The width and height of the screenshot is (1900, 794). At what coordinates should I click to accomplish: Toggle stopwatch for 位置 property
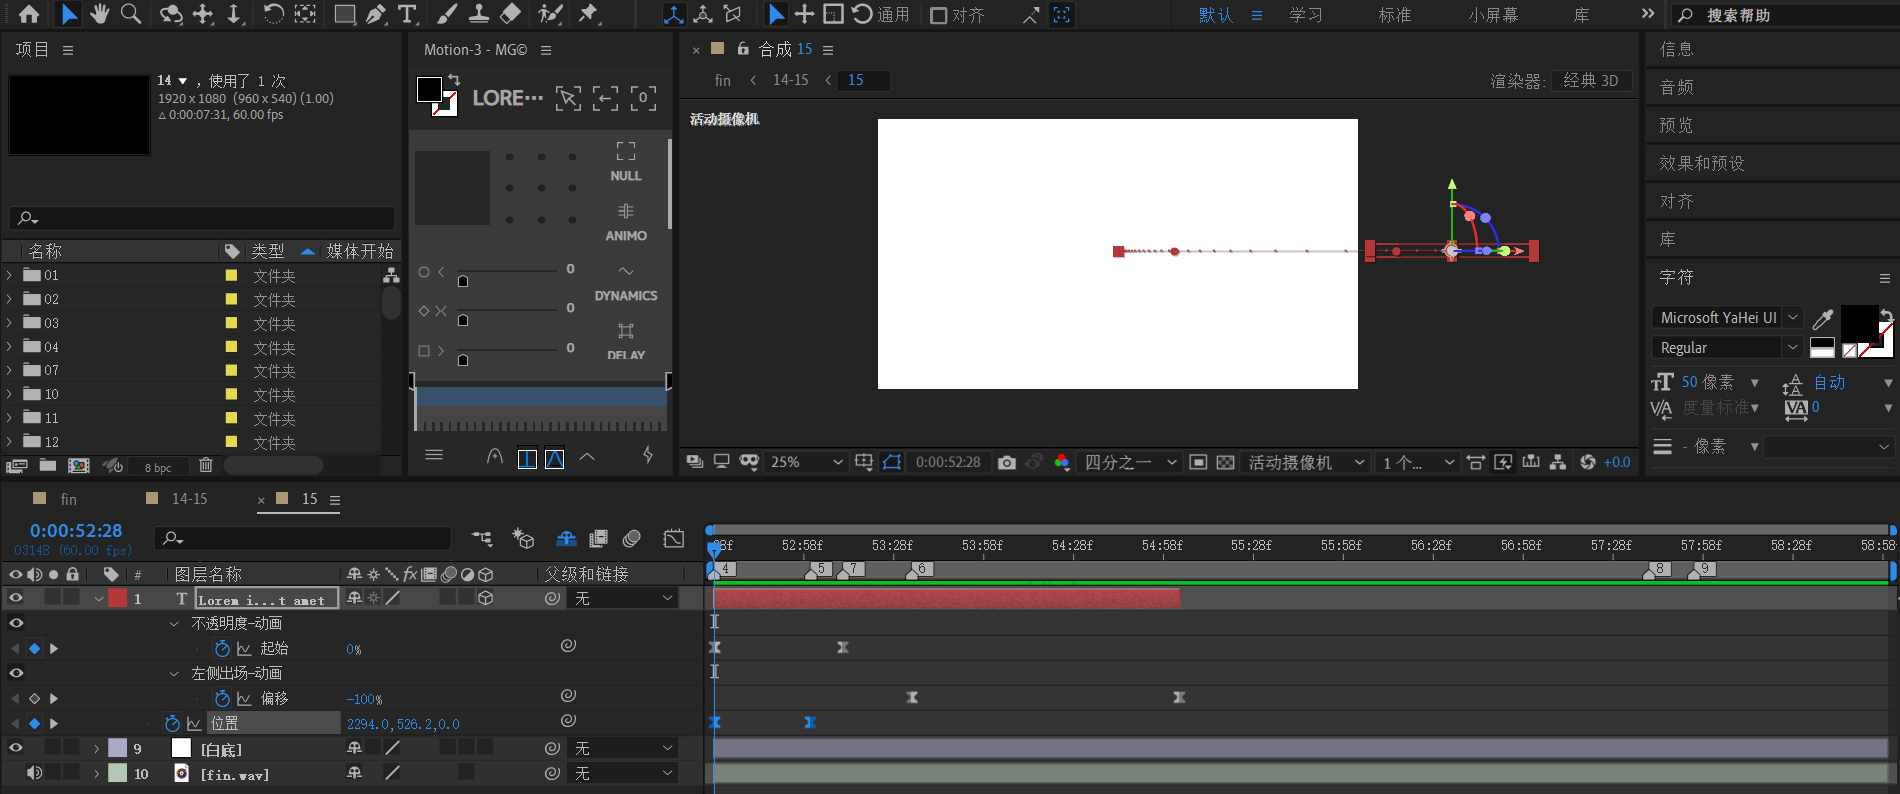[172, 723]
